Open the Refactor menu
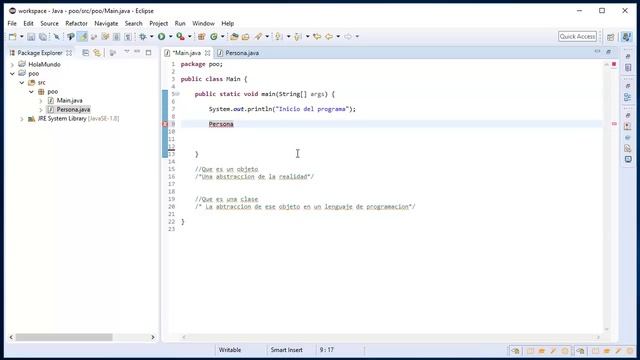 (x=76, y=23)
